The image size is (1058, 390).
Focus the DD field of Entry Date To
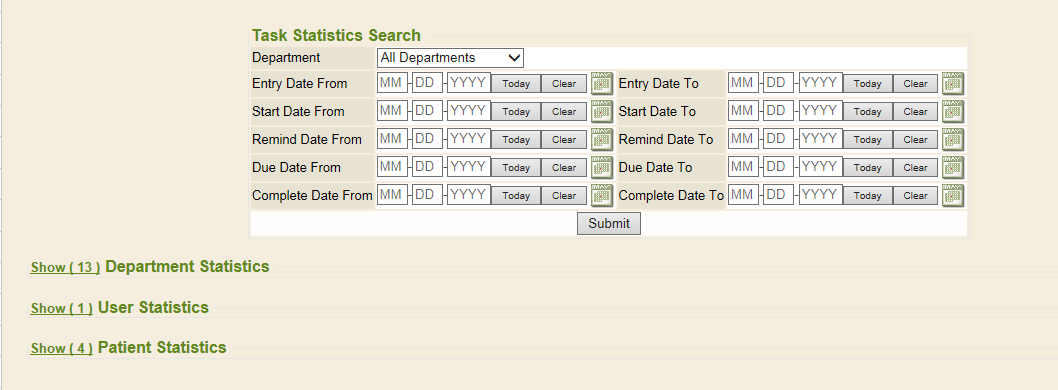(778, 83)
